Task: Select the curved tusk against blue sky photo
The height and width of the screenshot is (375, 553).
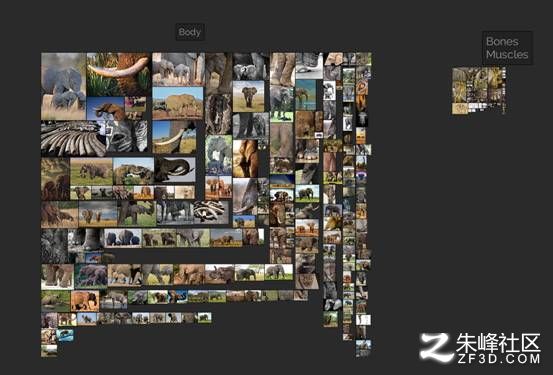Action: [174, 137]
